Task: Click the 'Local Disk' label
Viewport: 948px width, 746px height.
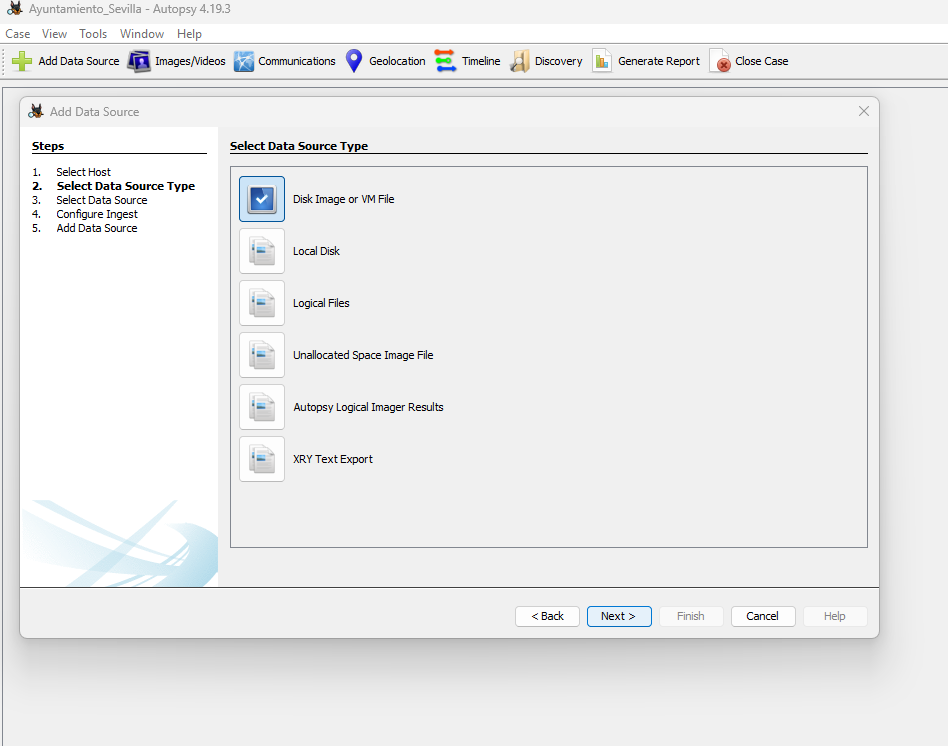Action: pos(316,251)
